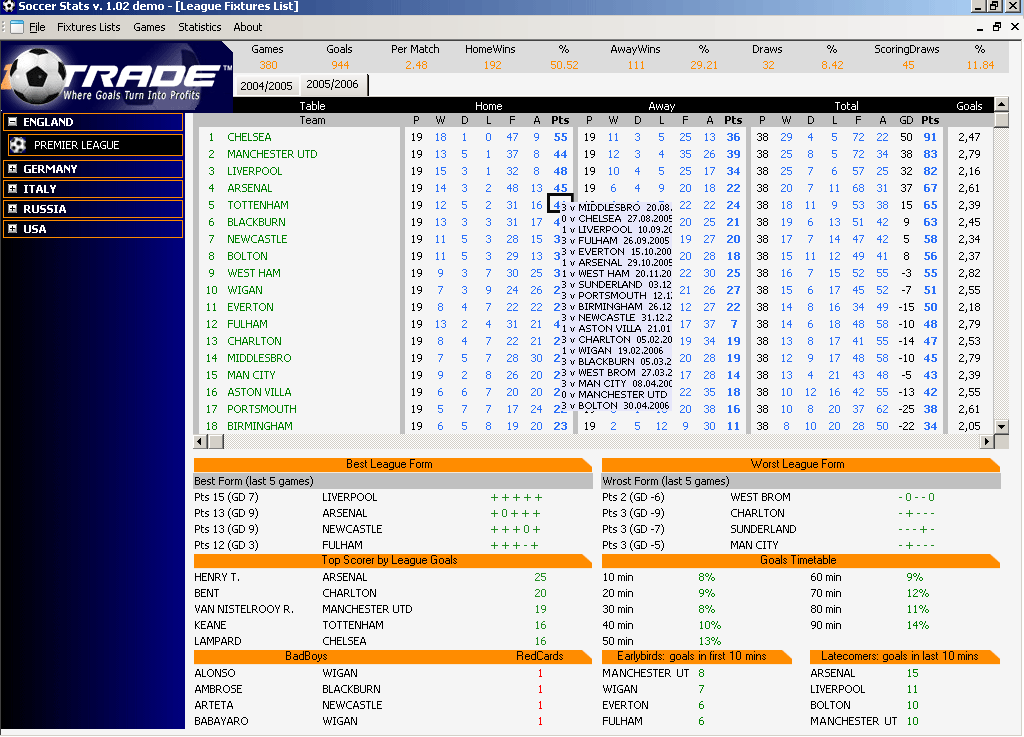Select EVERTON in the league table
1024x737 pixels.
(x=250, y=307)
